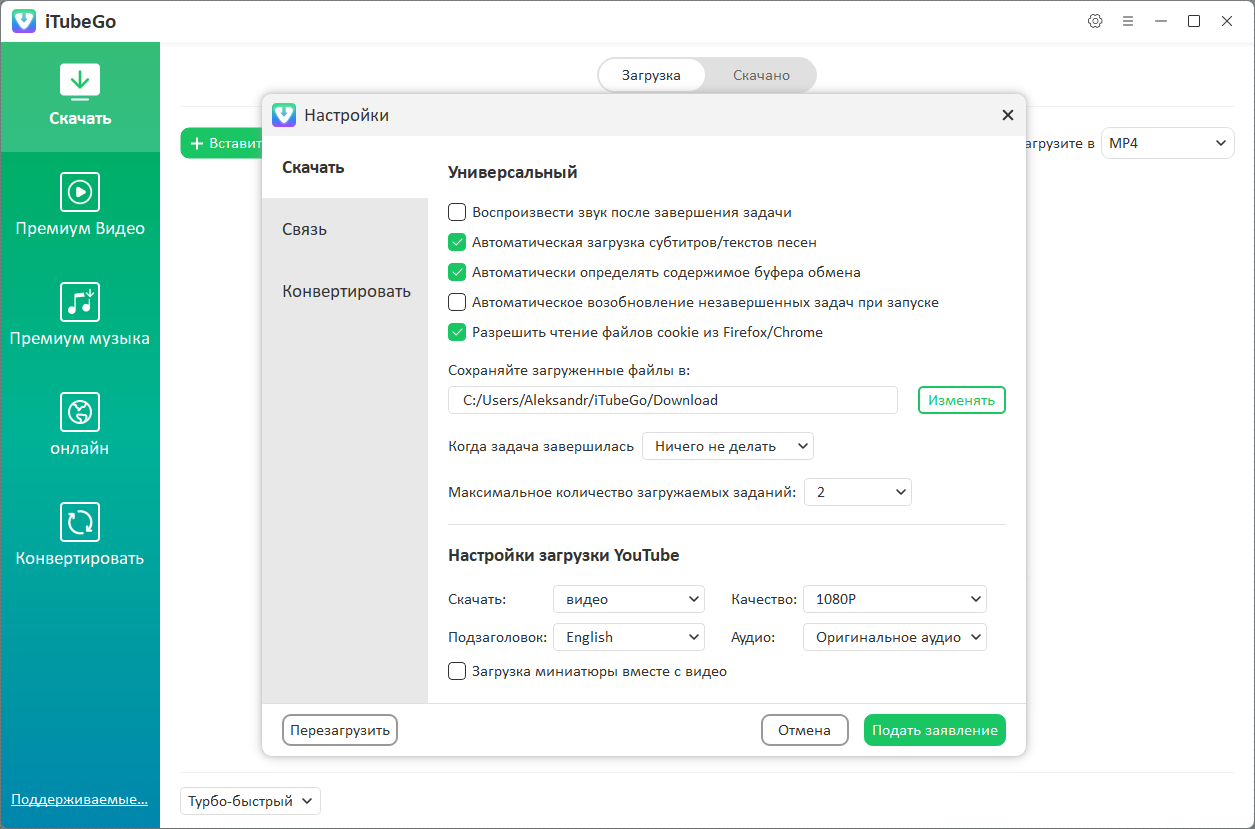The image size is (1255, 829).
Task: Click the Изменять button for the save folder
Action: tap(962, 400)
